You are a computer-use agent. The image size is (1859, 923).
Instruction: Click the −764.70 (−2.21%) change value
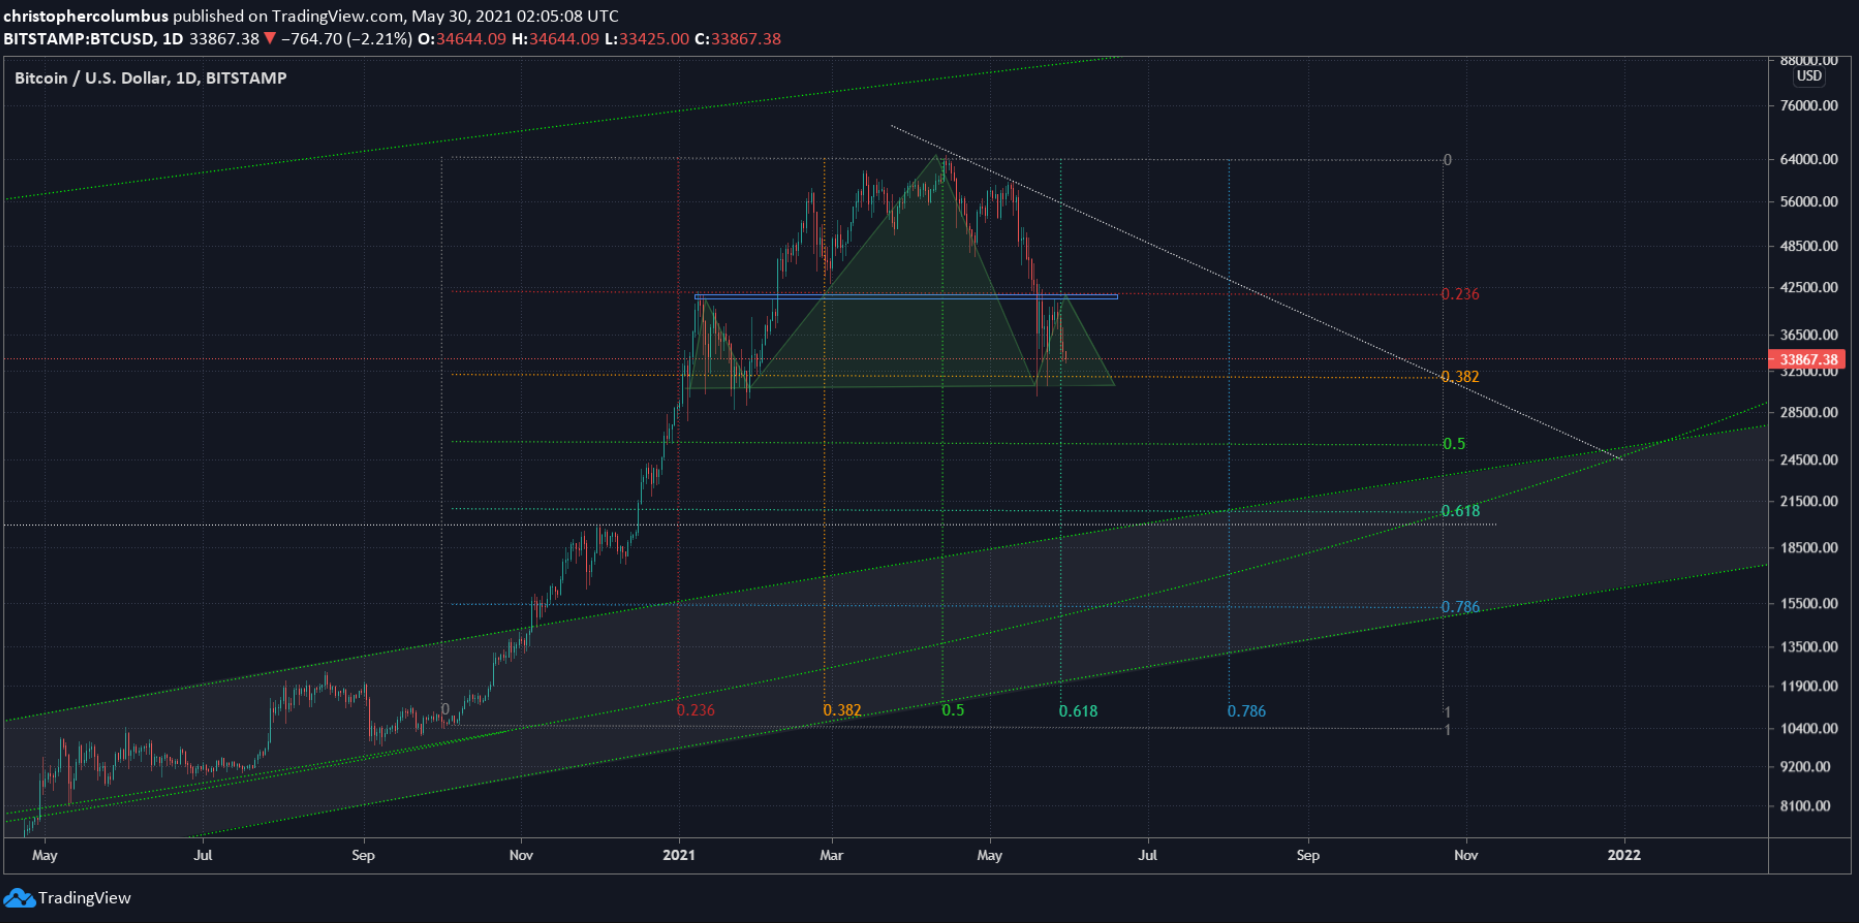coord(346,39)
